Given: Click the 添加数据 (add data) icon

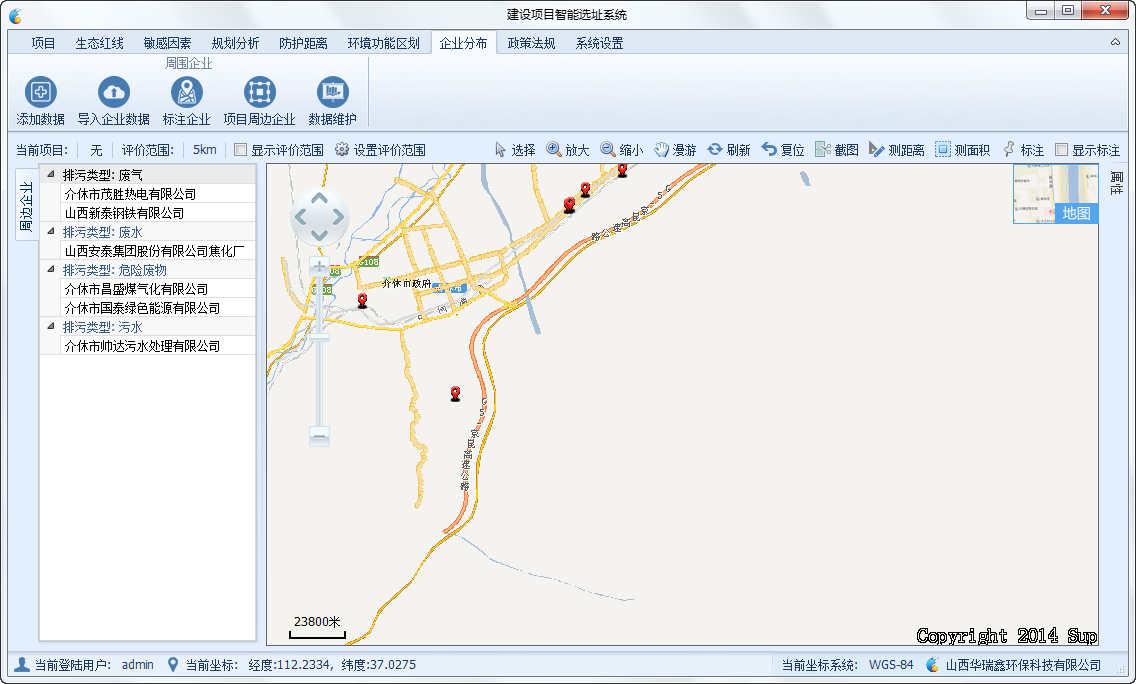Looking at the screenshot, I should (41, 93).
